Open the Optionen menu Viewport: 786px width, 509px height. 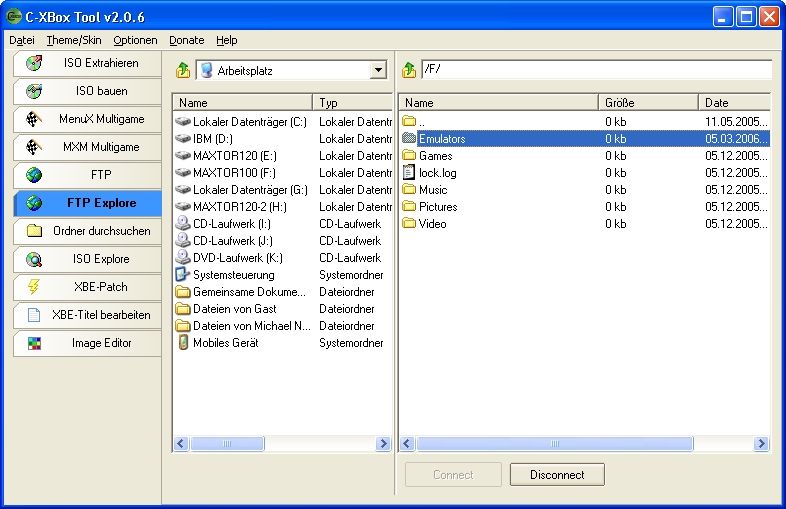(135, 40)
